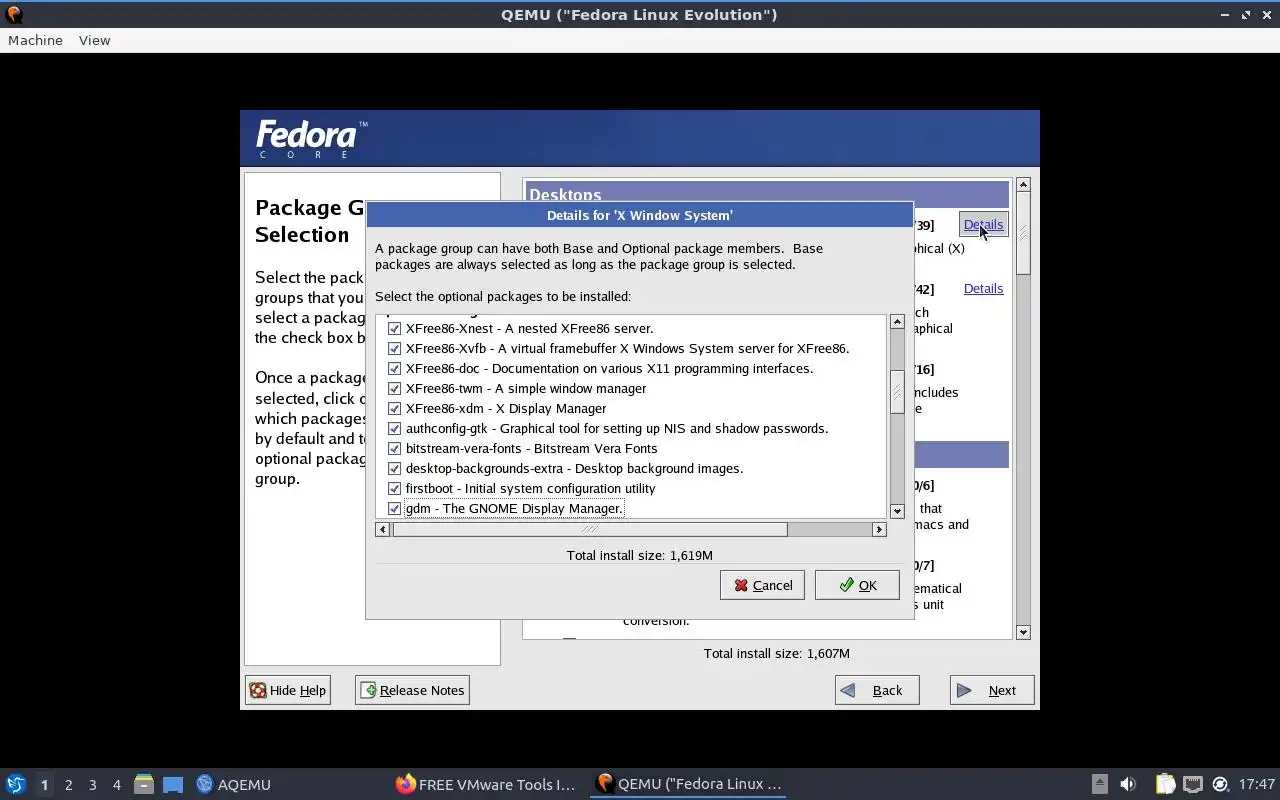Toggle the XFree86-doc package checkbox

pyautogui.click(x=394, y=368)
